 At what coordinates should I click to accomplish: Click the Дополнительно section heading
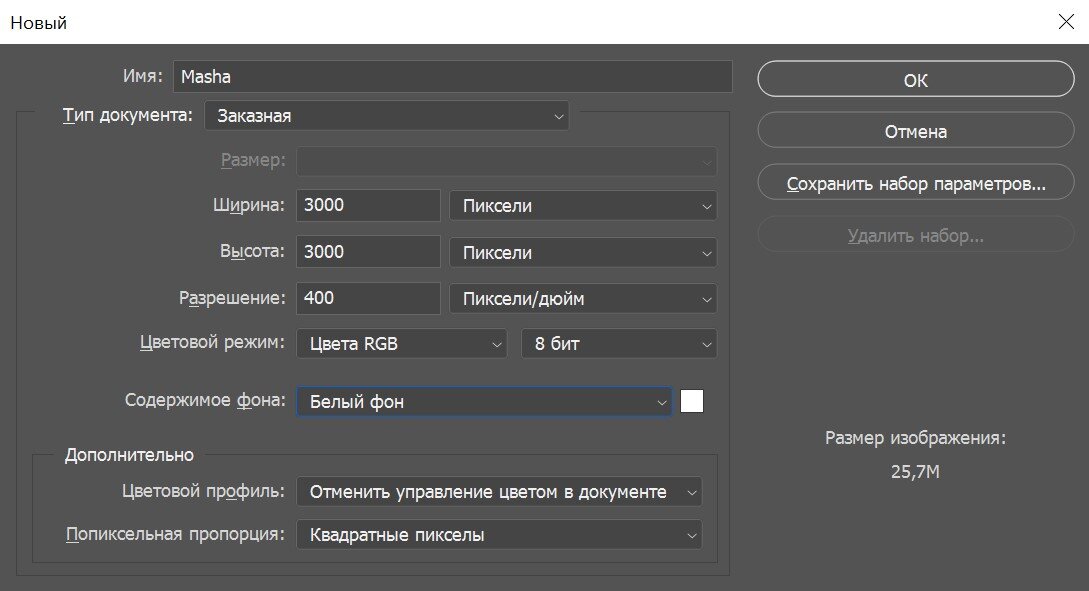[129, 455]
